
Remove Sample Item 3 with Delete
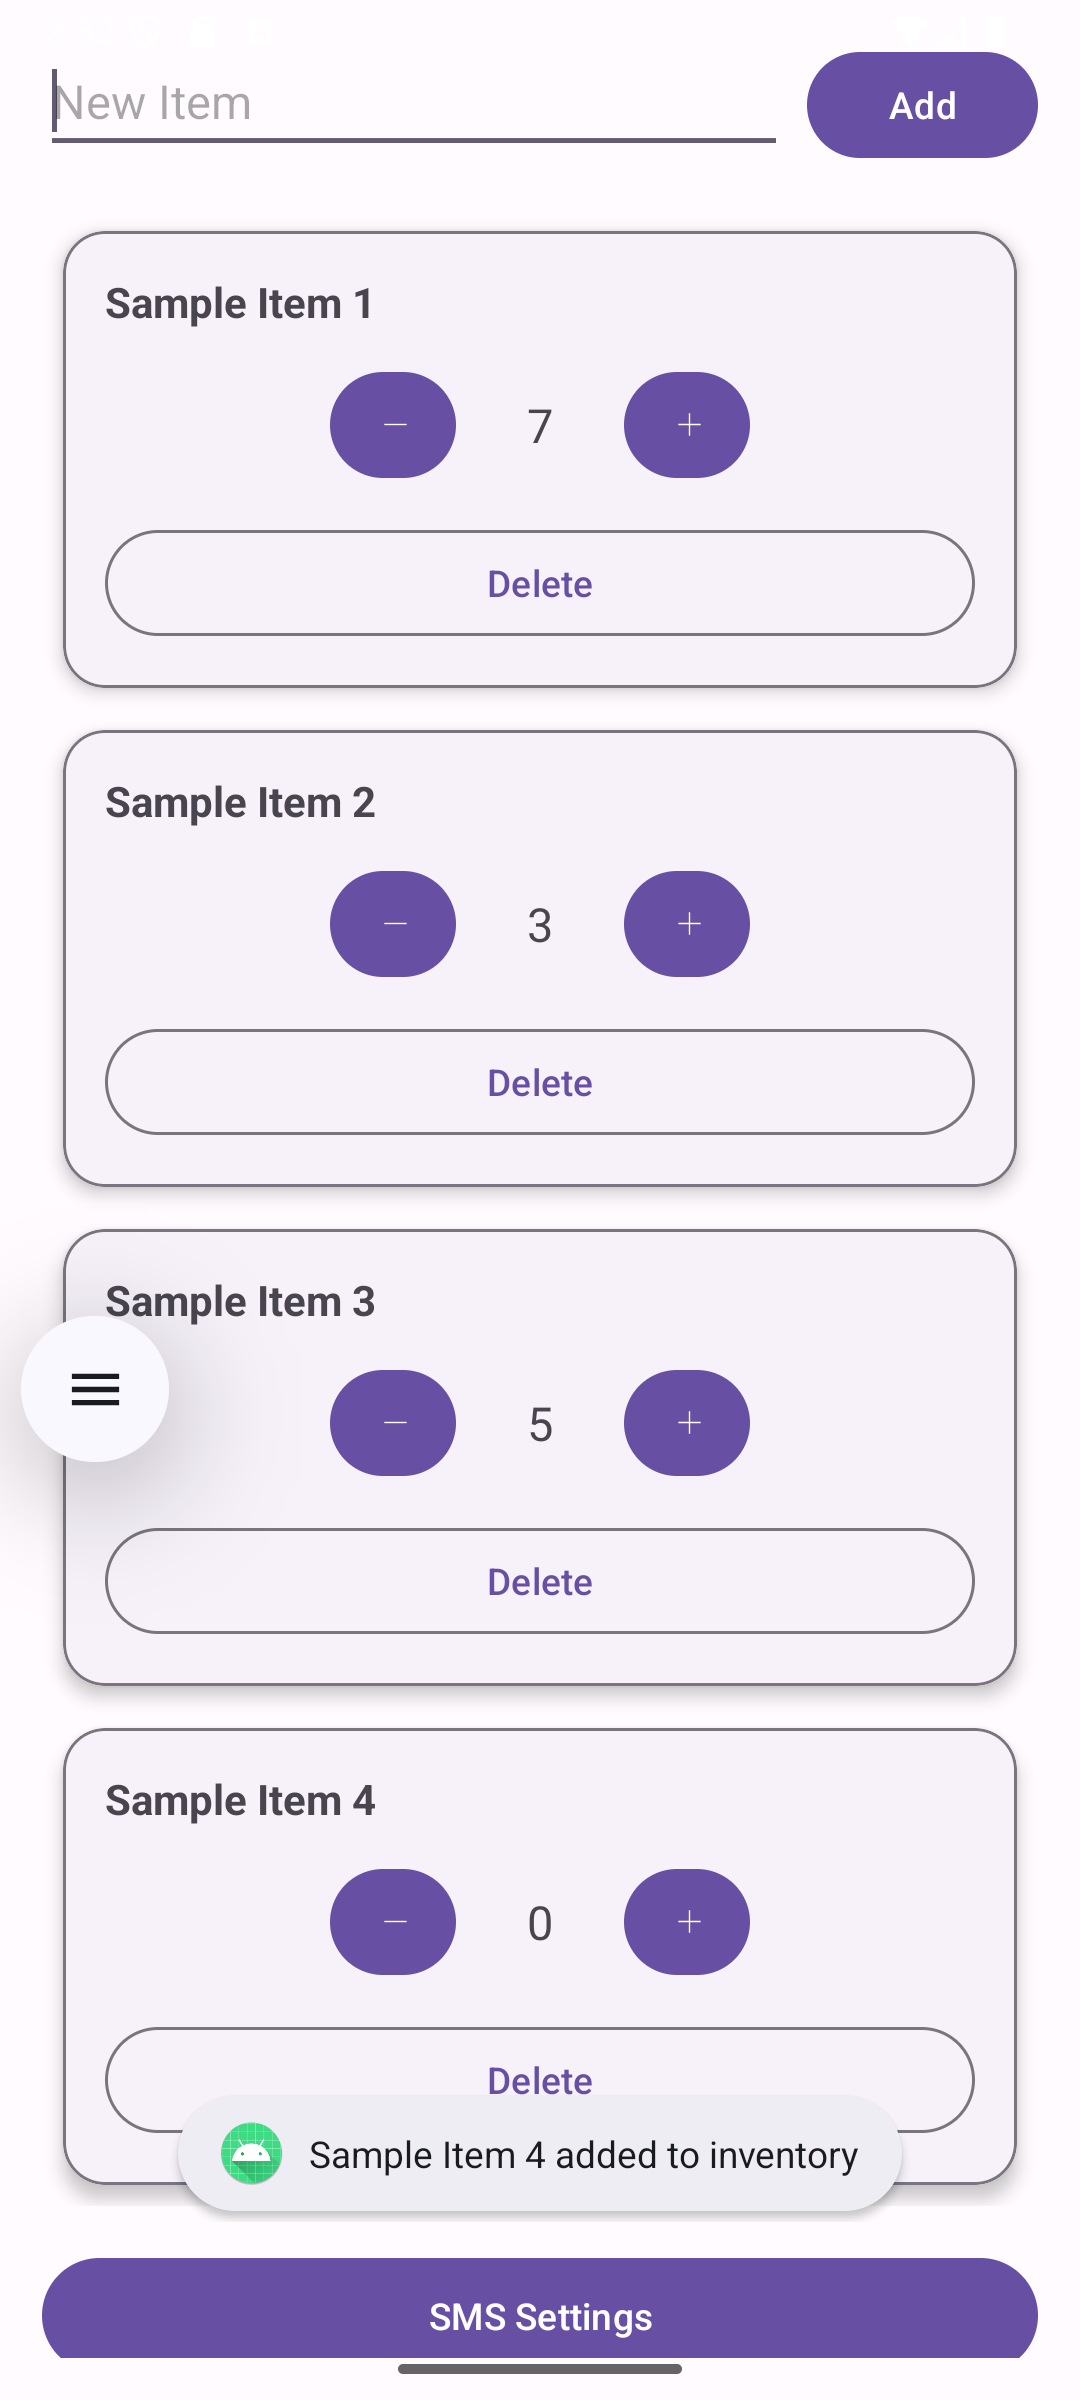pos(540,1581)
